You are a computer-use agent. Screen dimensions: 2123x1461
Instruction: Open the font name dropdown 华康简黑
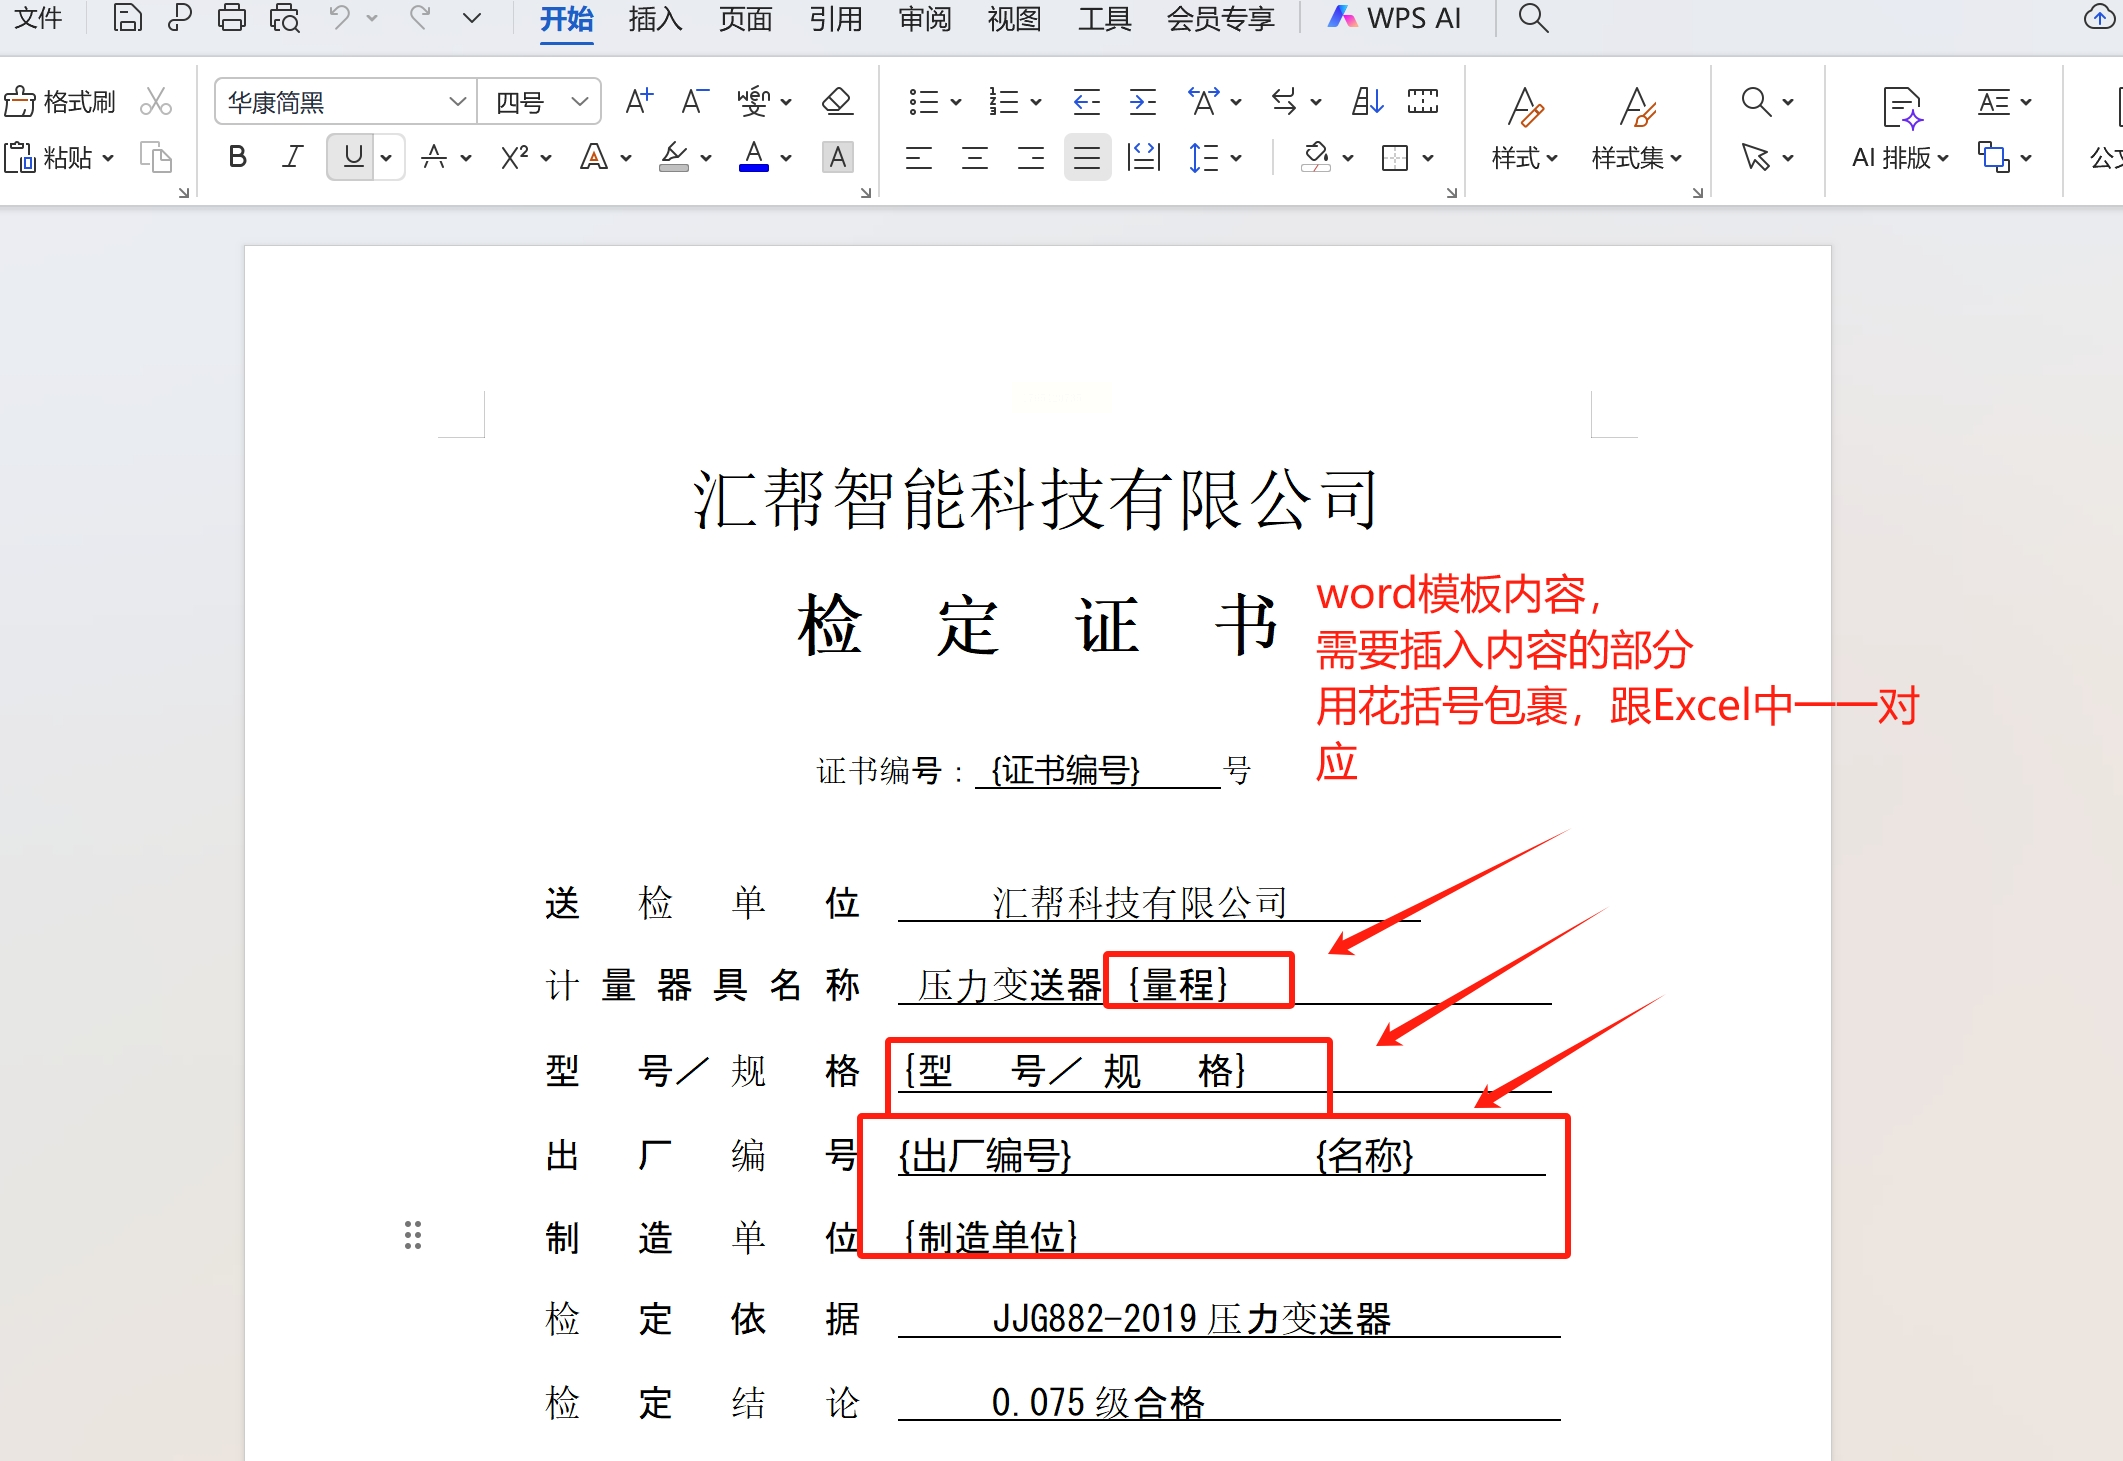(457, 102)
